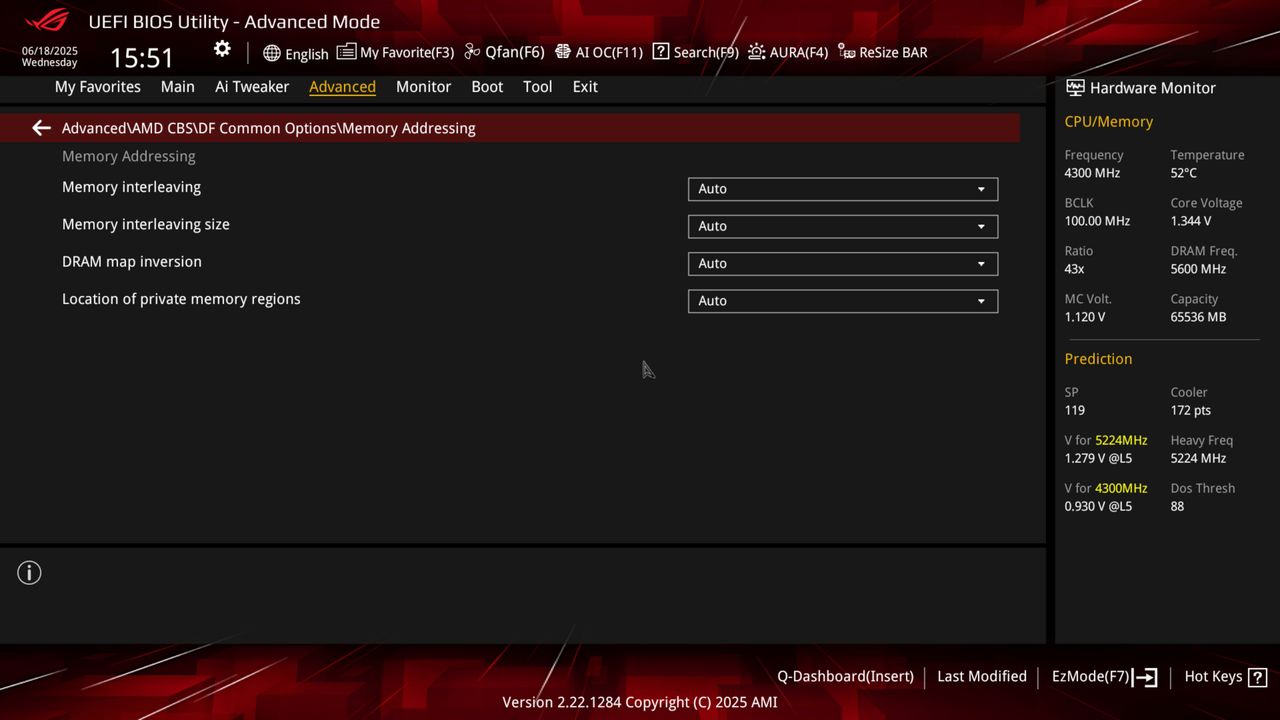The image size is (1280, 720).
Task: View Last Modified settings list
Action: (x=981, y=676)
